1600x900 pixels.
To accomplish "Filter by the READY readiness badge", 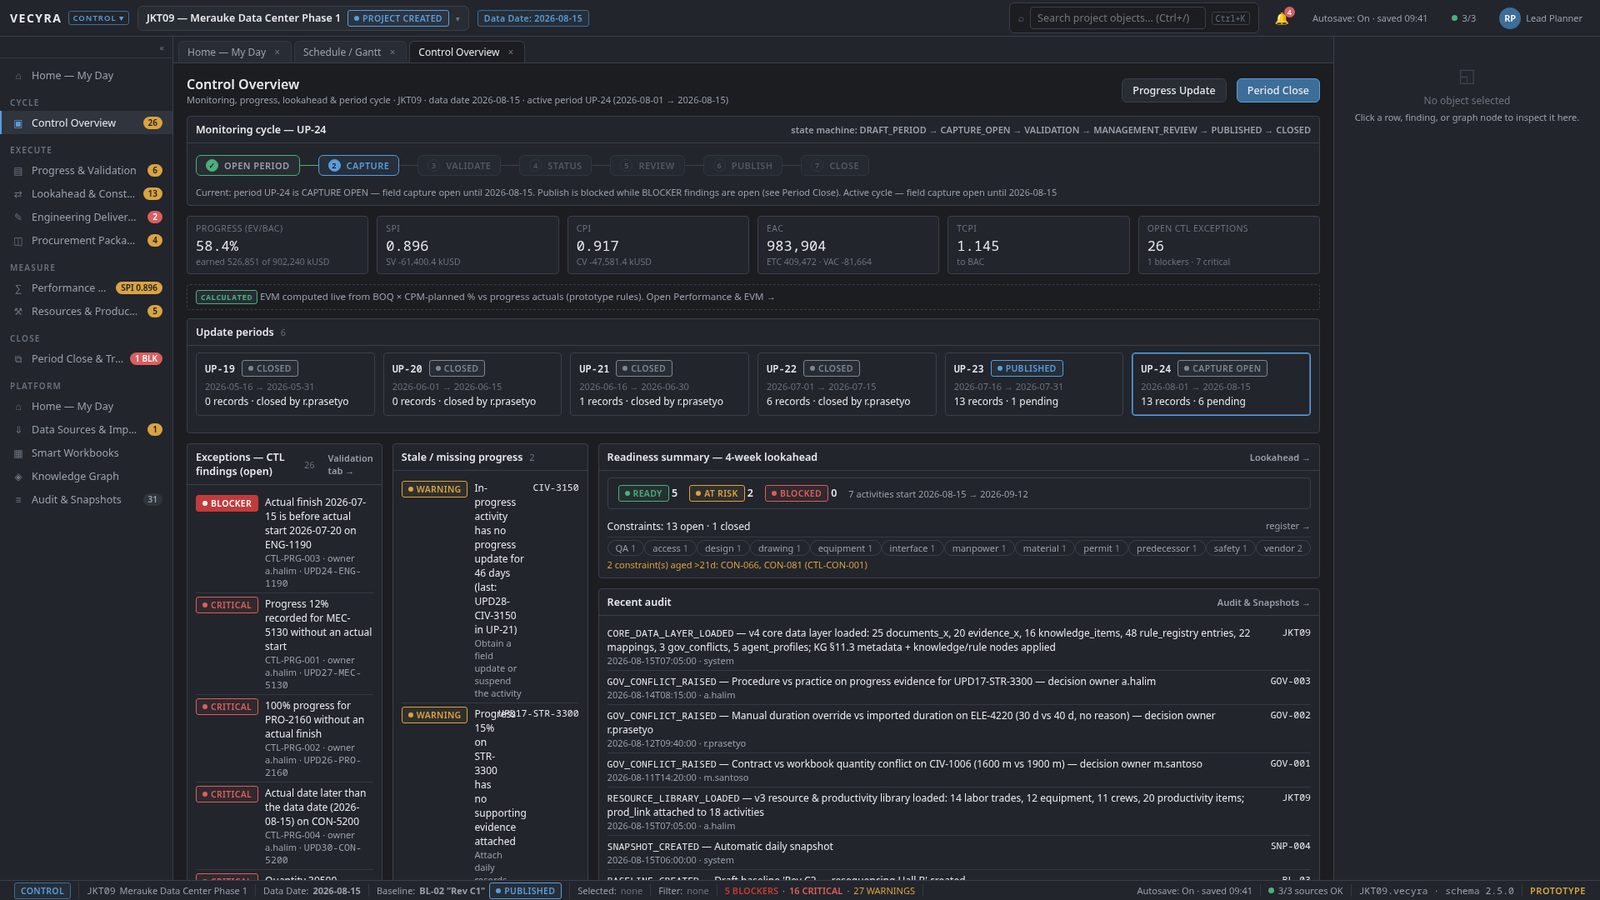I will (642, 493).
